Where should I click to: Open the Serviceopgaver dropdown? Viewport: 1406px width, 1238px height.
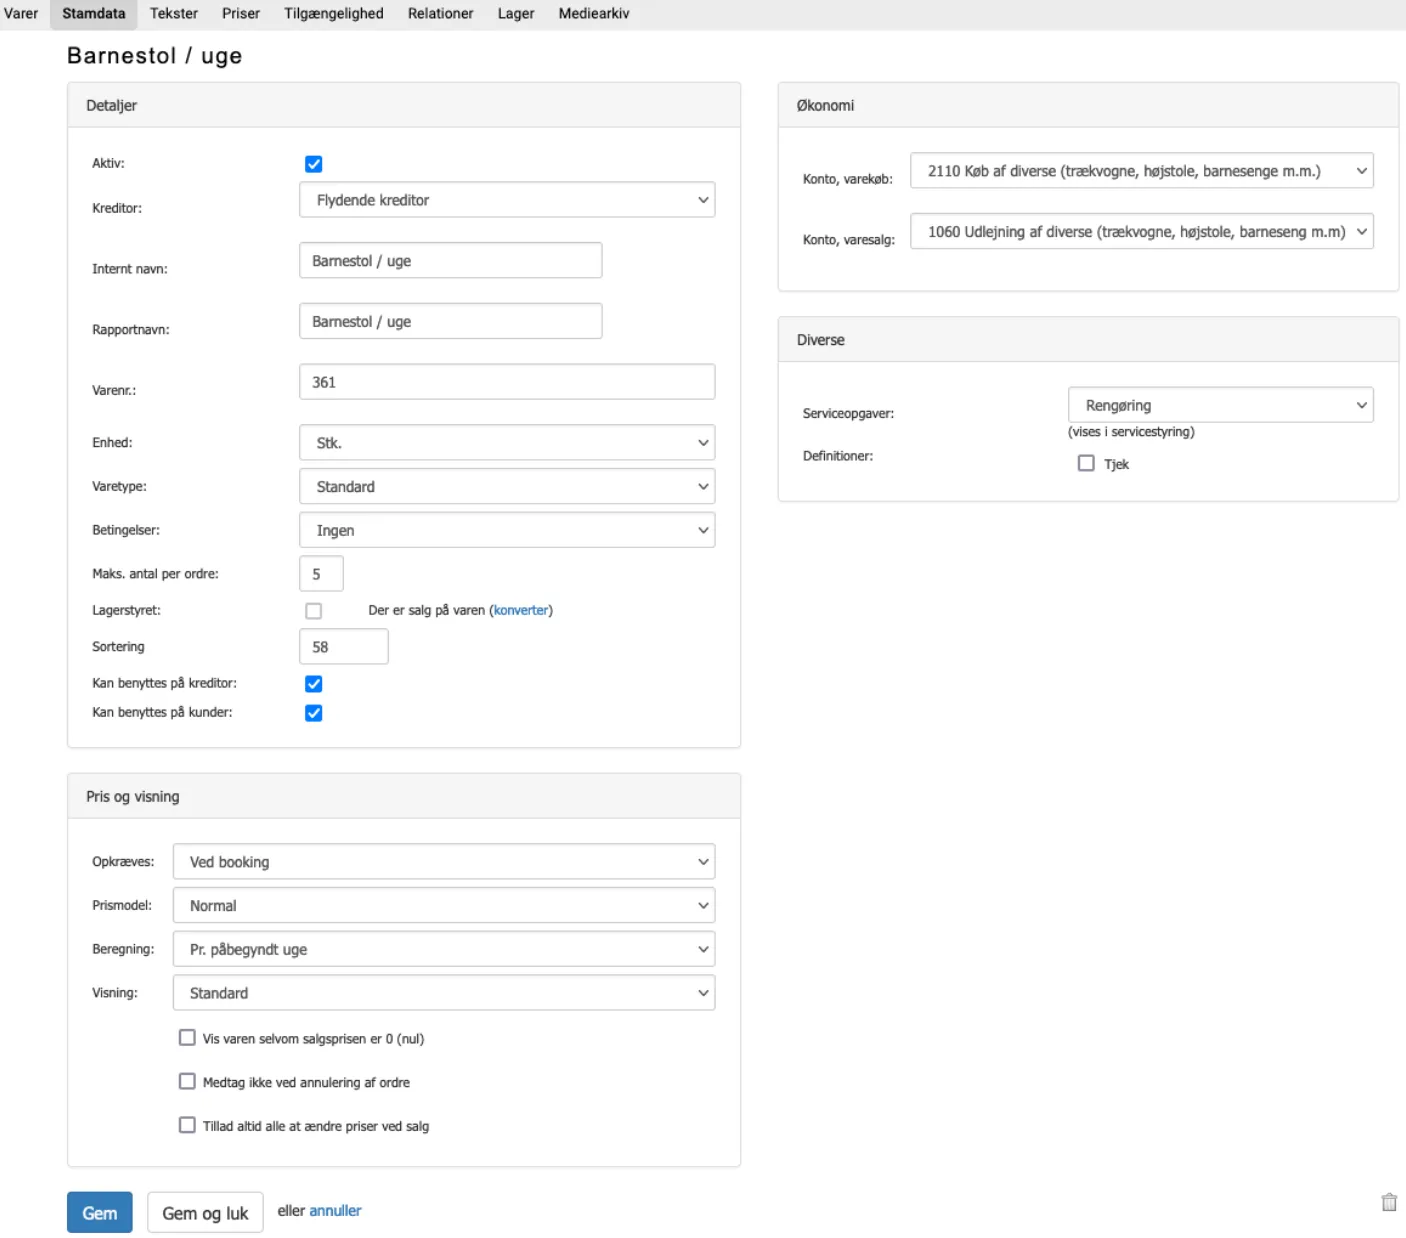1220,405
